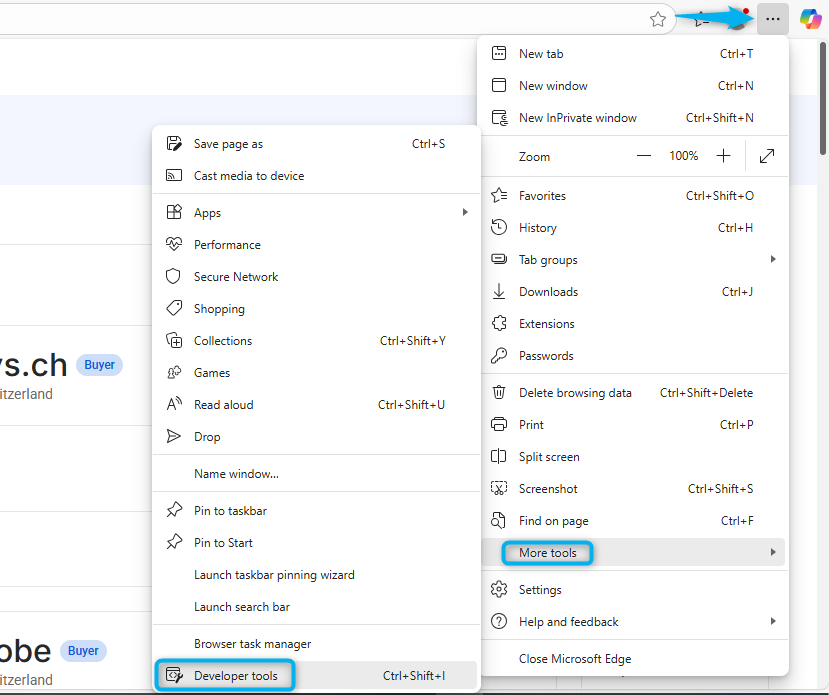Click the Downloads arrow icon

[499, 291]
